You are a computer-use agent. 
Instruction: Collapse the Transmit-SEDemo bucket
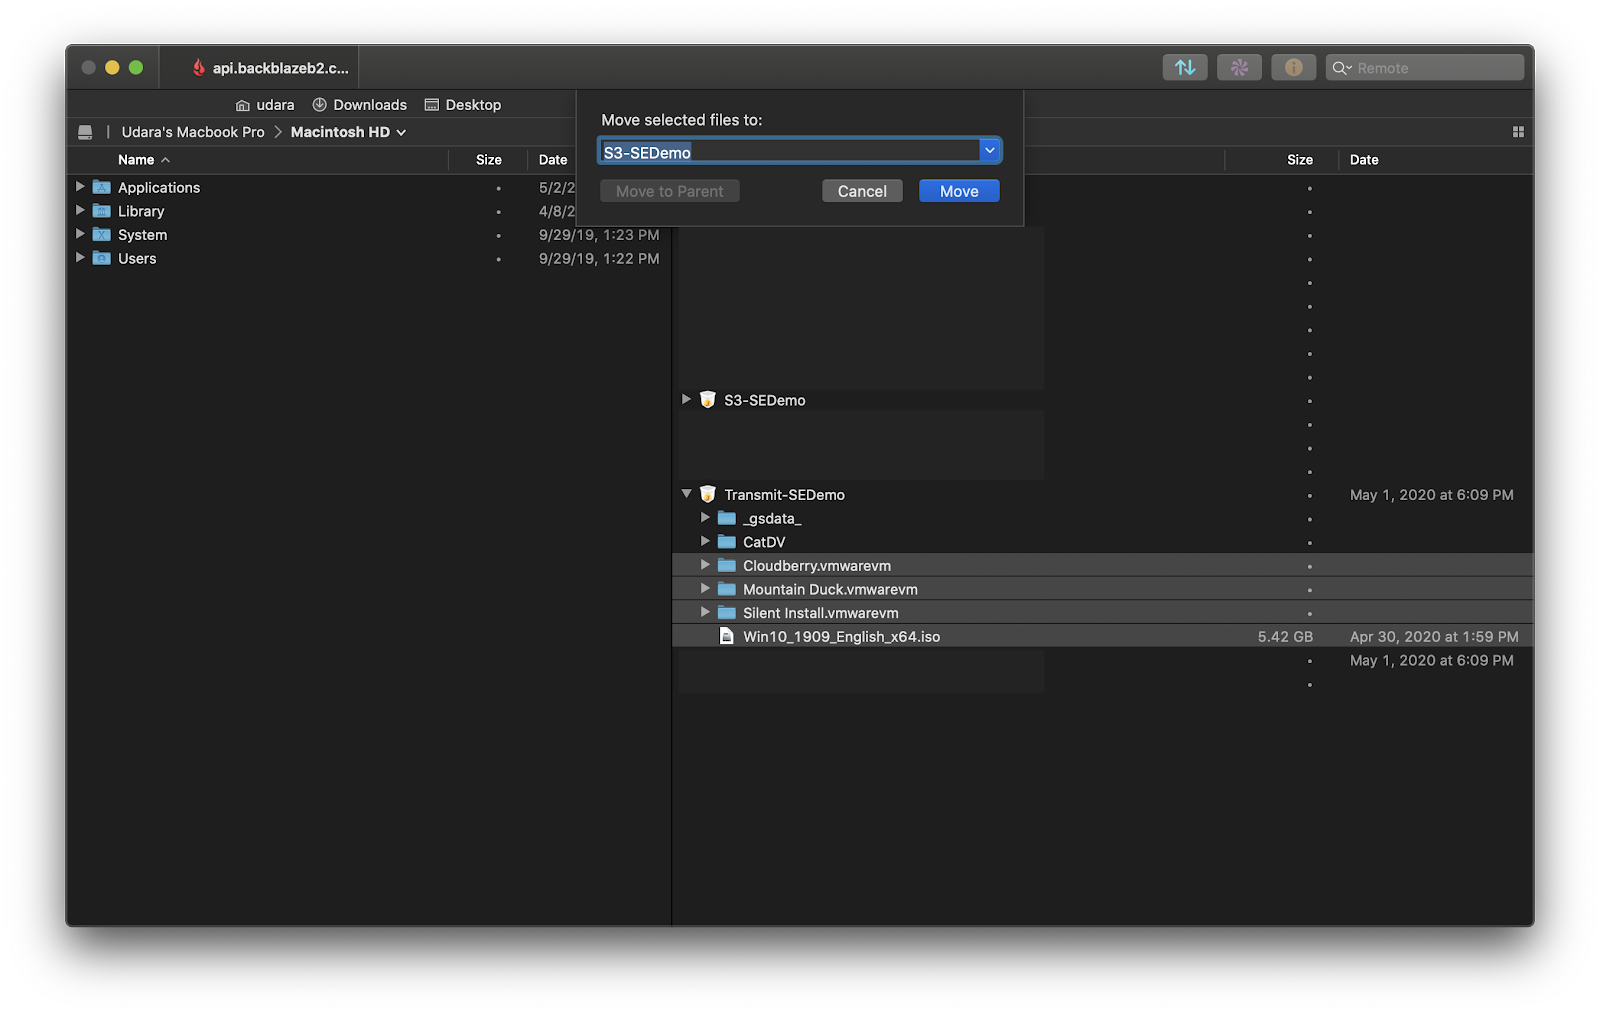click(686, 494)
